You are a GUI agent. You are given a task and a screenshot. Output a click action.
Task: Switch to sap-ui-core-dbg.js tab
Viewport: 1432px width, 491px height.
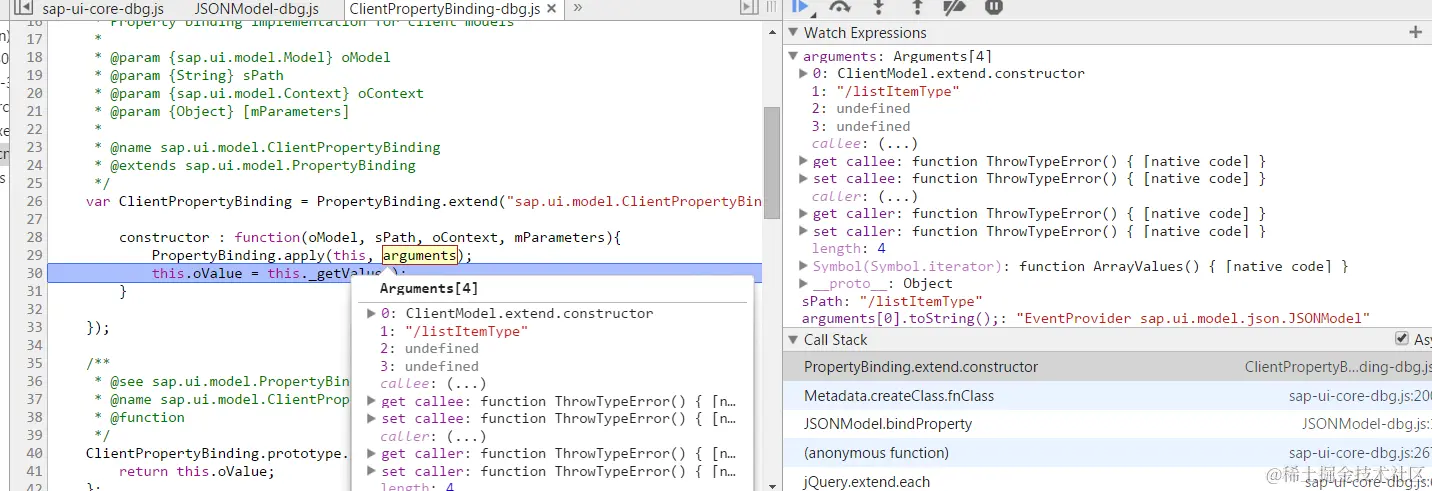[103, 9]
